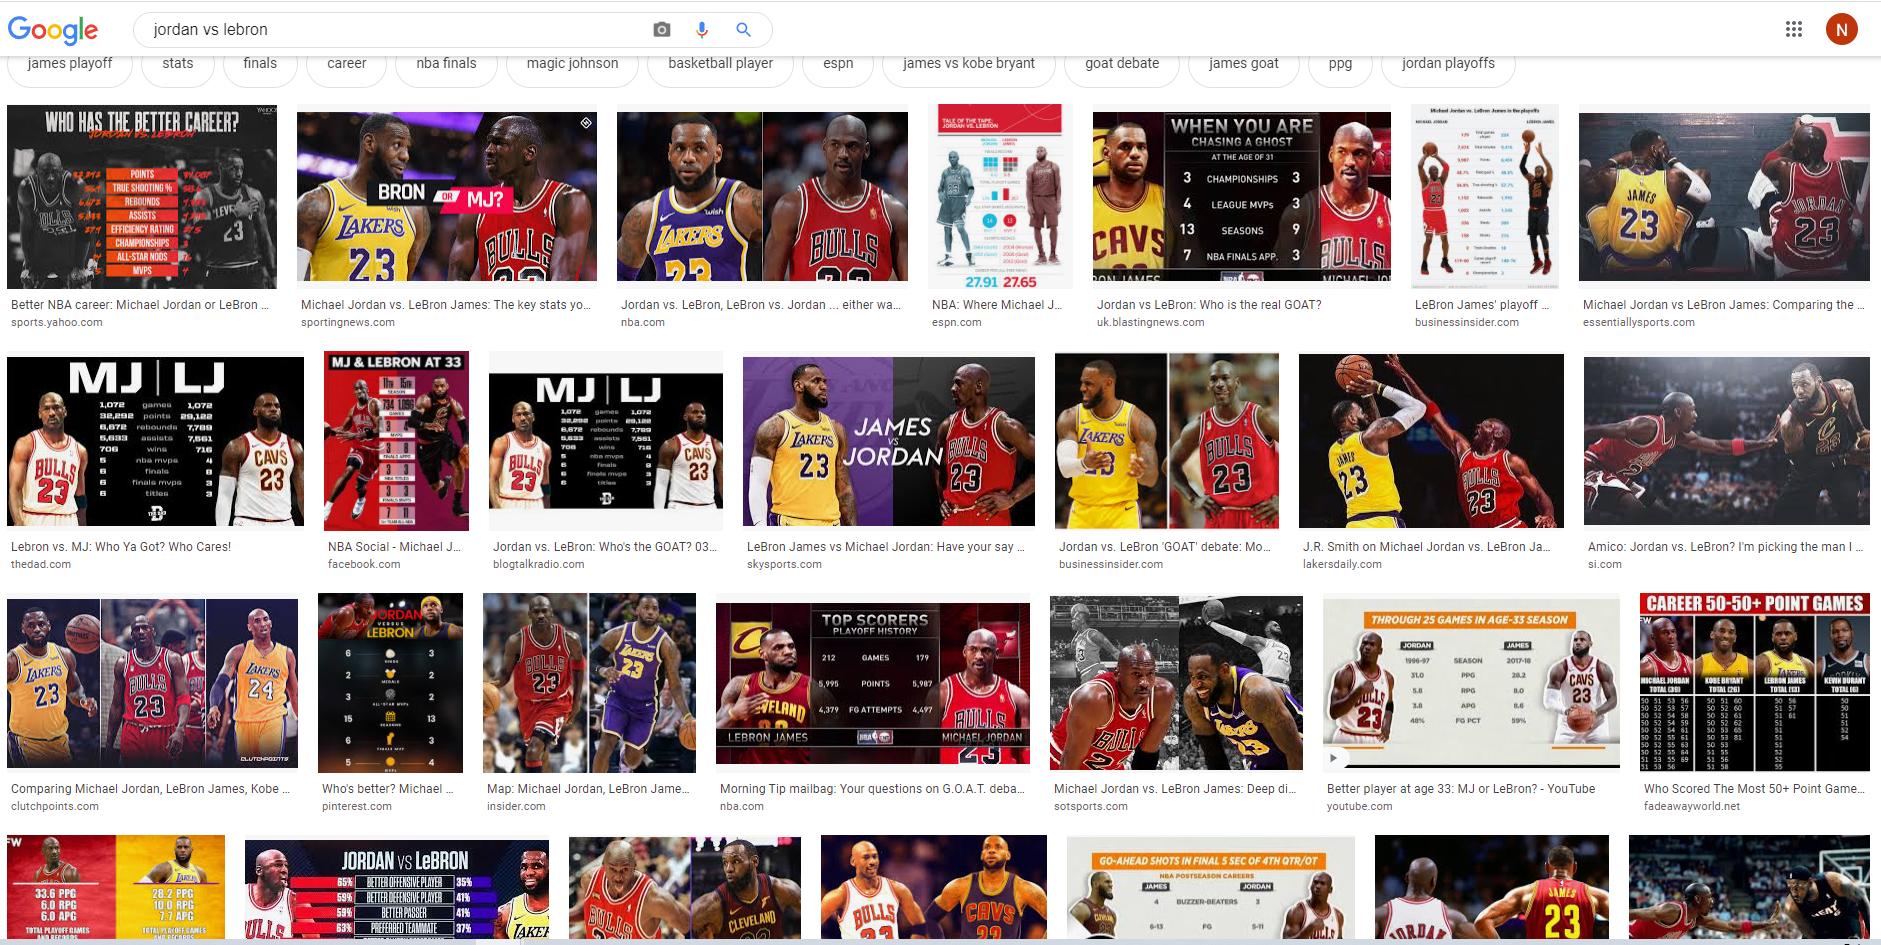Open 'Jordan vs LeBron: Who is the real GOAT?'
The height and width of the screenshot is (945, 1881).
click(x=1209, y=305)
